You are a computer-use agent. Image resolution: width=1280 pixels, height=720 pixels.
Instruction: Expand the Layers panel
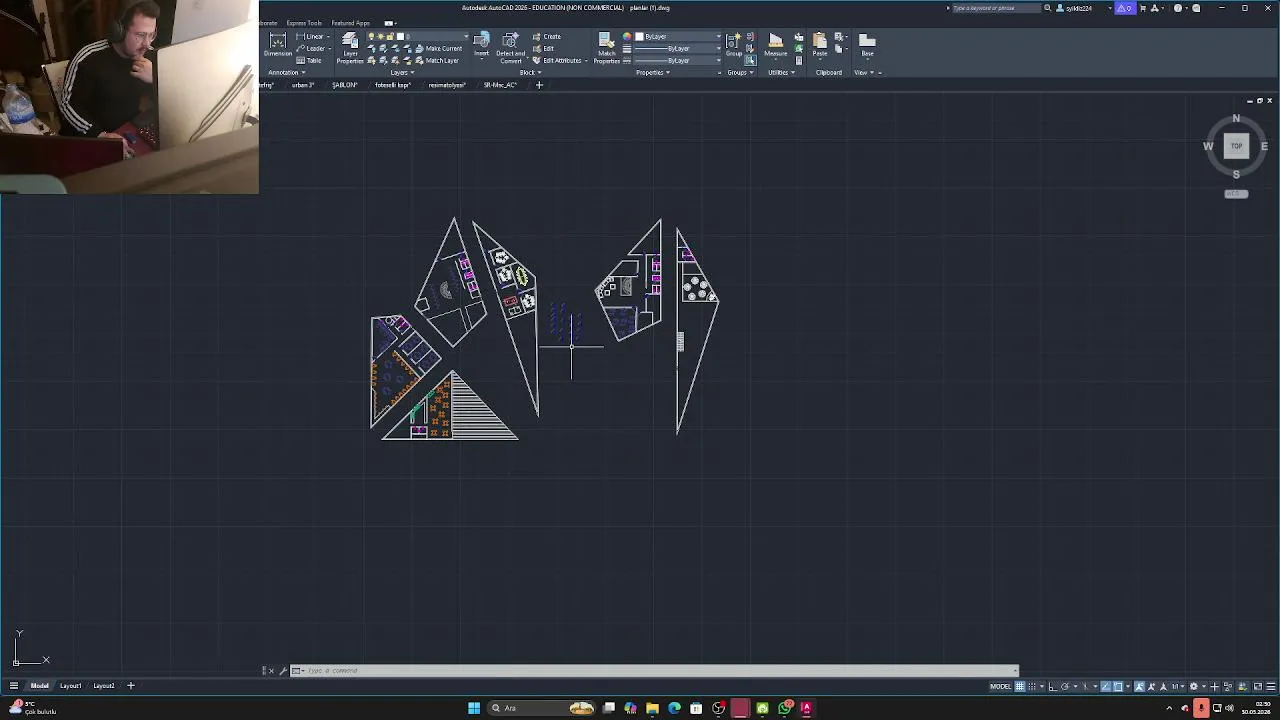coord(402,72)
